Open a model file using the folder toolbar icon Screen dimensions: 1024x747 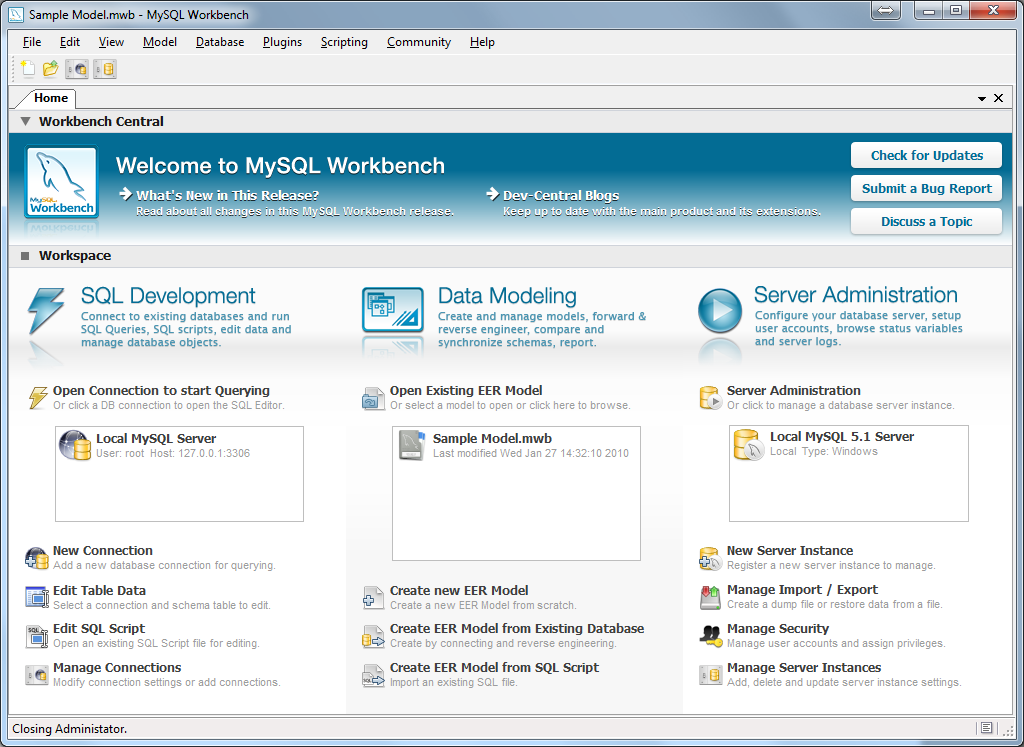[x=49, y=68]
